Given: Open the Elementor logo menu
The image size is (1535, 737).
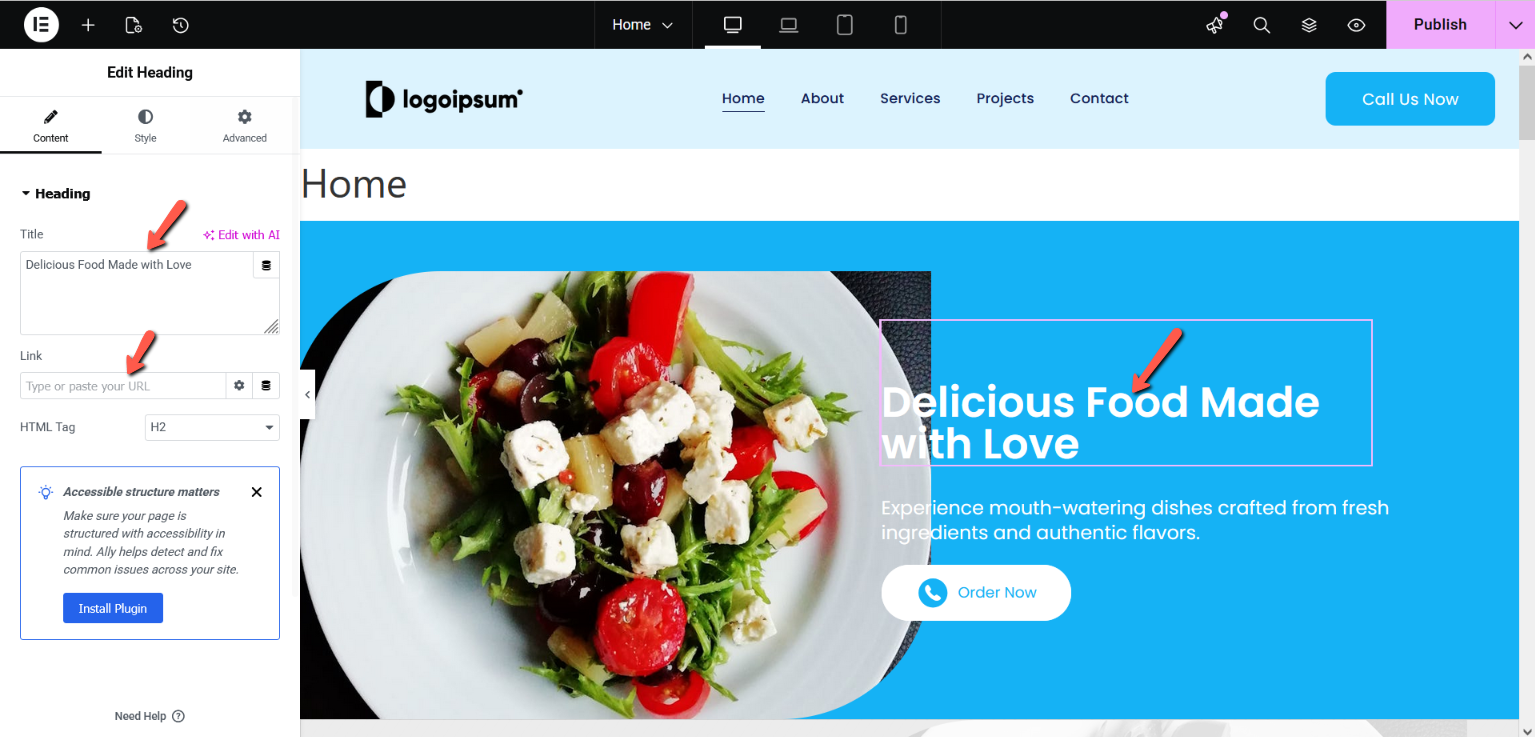Looking at the screenshot, I should (42, 24).
